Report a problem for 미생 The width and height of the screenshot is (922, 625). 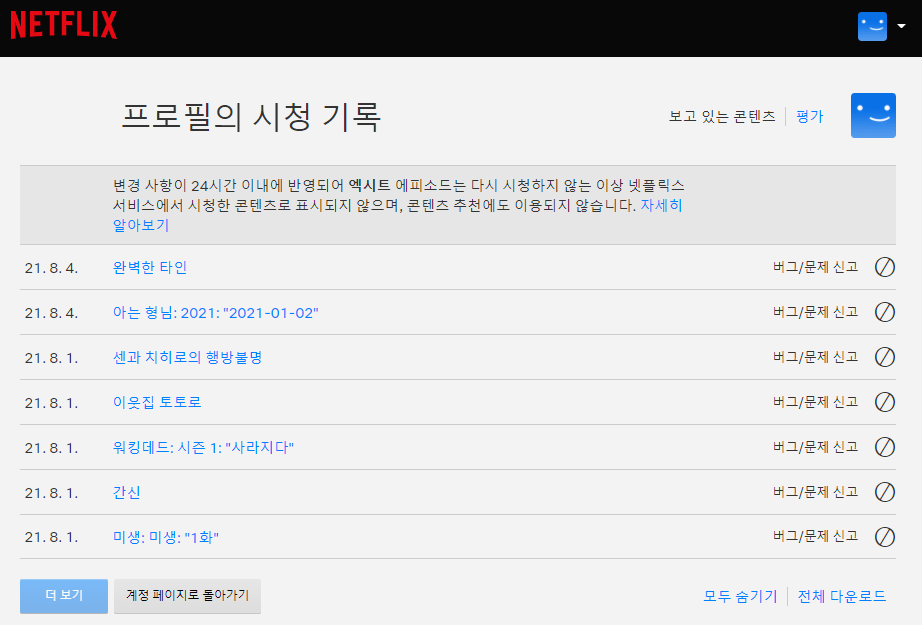coord(815,536)
